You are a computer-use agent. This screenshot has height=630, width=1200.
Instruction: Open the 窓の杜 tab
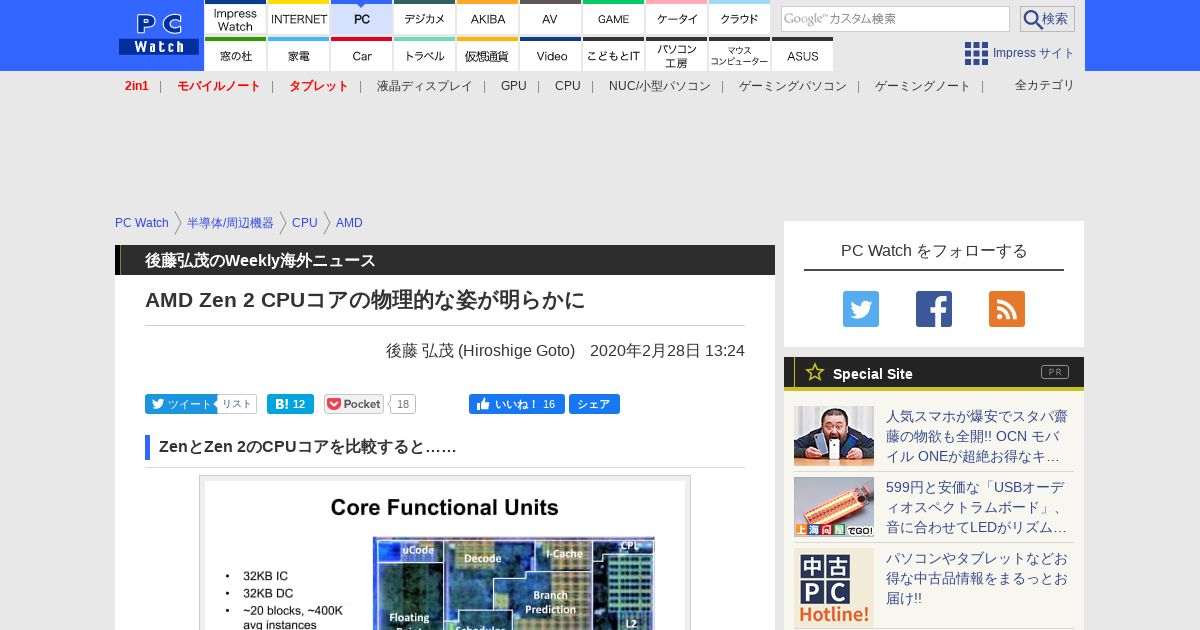235,55
